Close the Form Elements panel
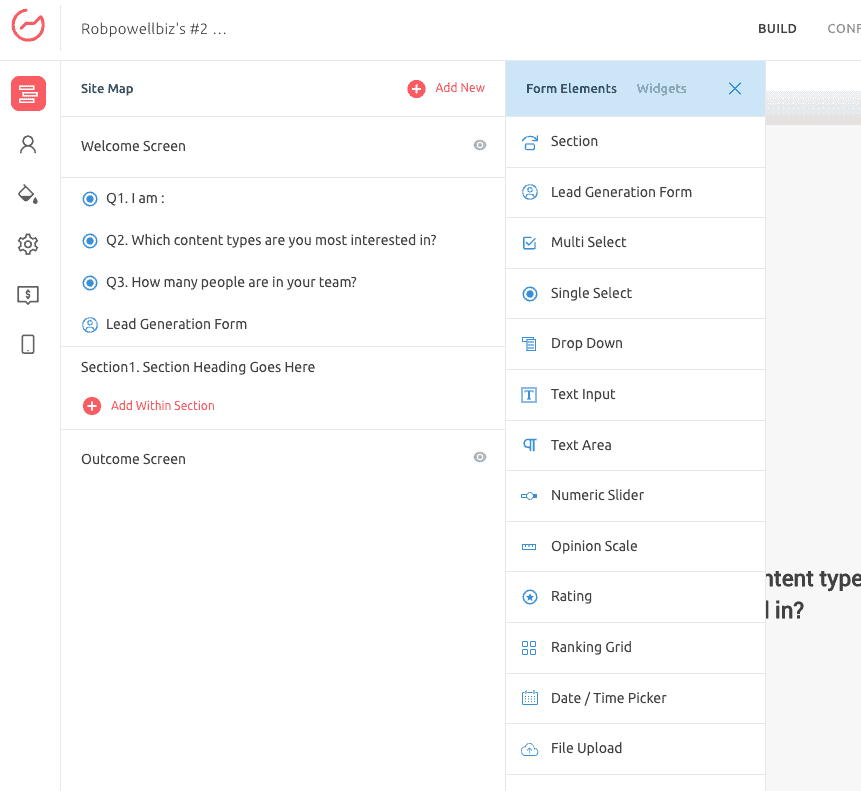Viewport: 861px width, 791px height. click(735, 88)
